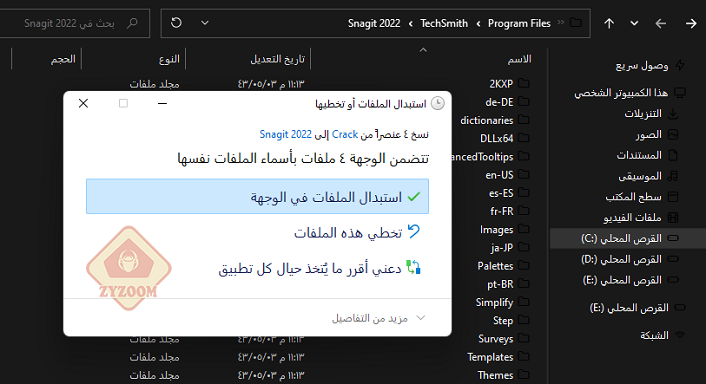Select the Images folder
The width and height of the screenshot is (706, 384).
[497, 230]
